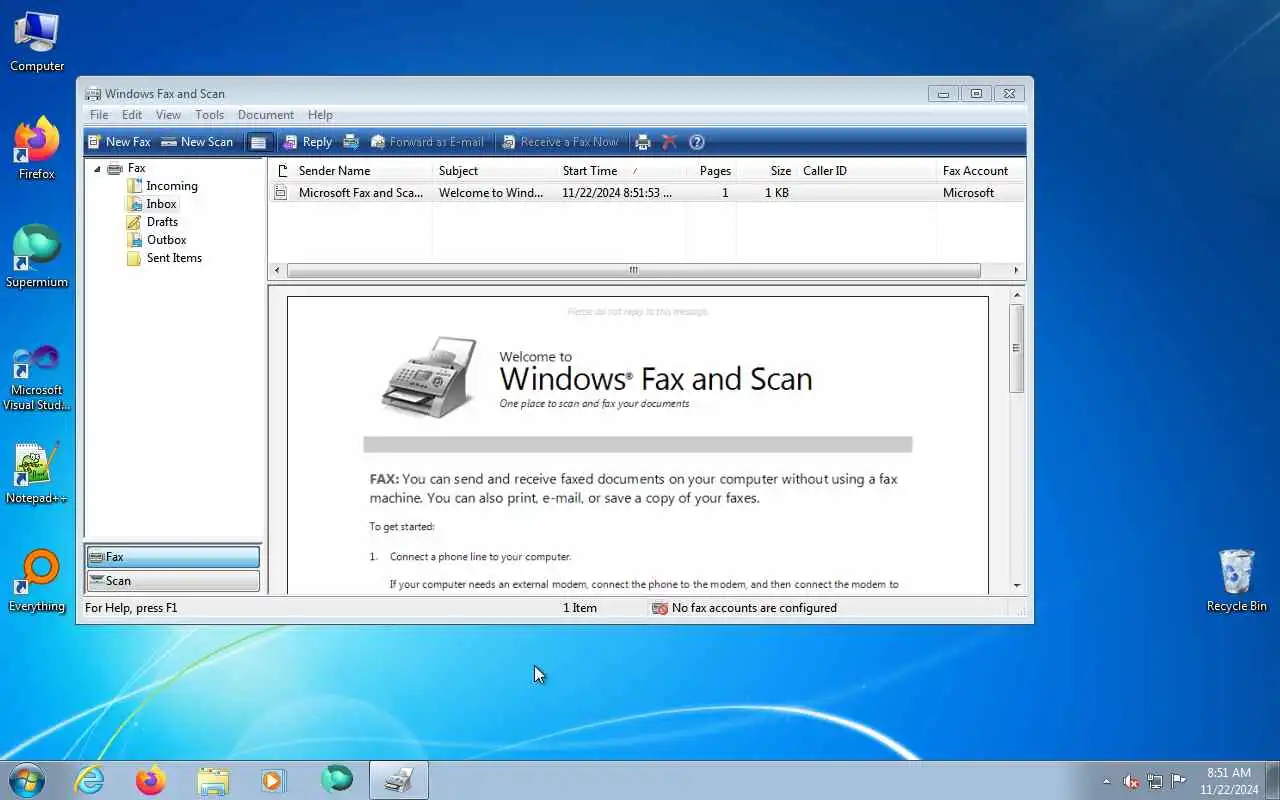
Task: Select the Supermium desktop shortcut
Action: (37, 257)
